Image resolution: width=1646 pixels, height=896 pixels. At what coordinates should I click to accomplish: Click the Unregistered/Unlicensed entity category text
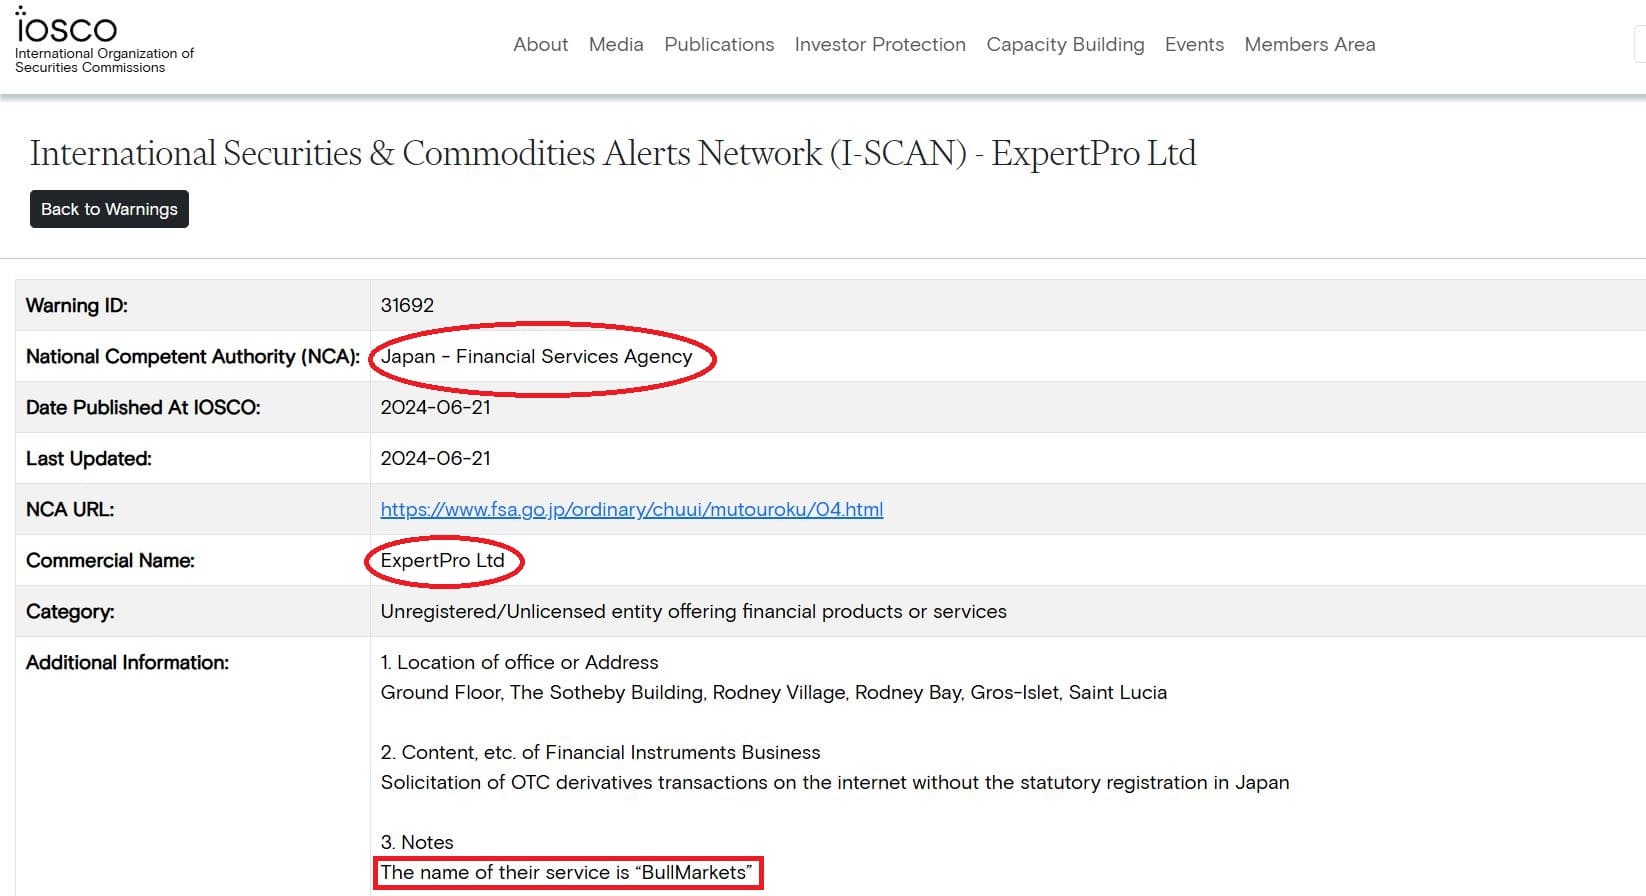click(693, 612)
